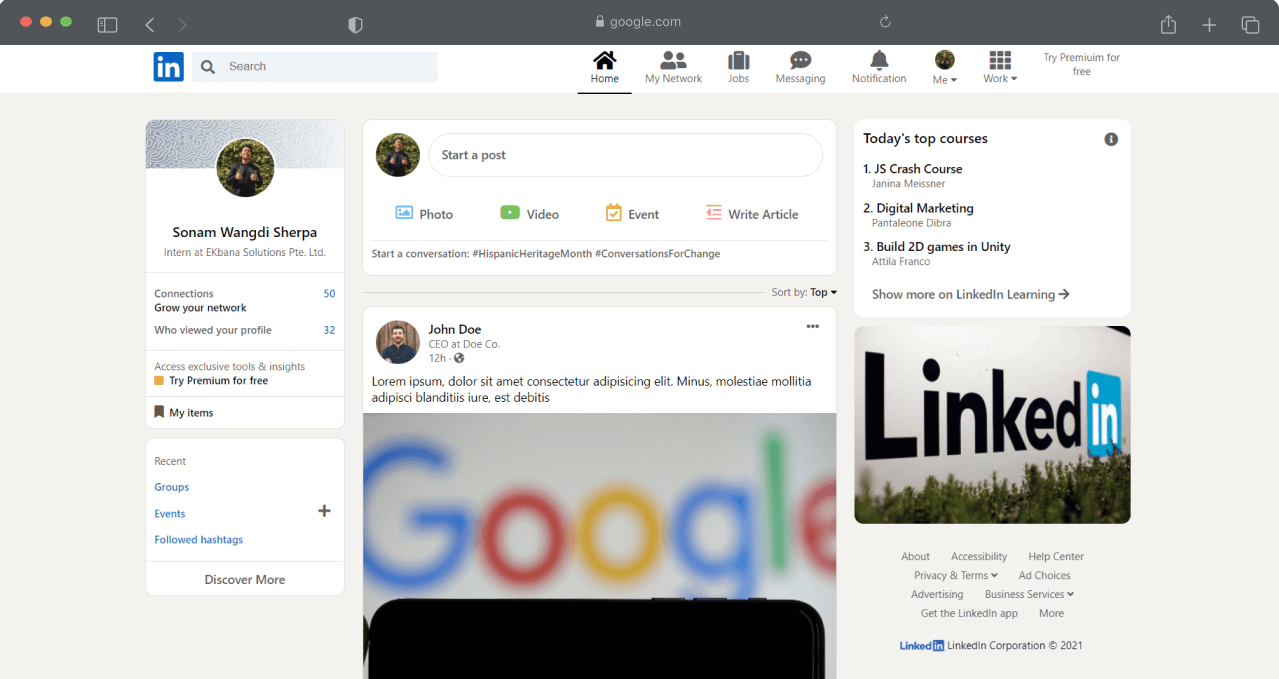Click Write Article button
Viewport: 1279px width, 679px height.
(x=752, y=213)
